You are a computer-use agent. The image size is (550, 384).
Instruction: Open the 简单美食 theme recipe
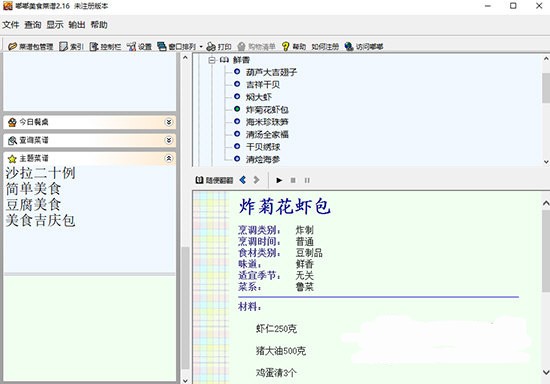33,189
